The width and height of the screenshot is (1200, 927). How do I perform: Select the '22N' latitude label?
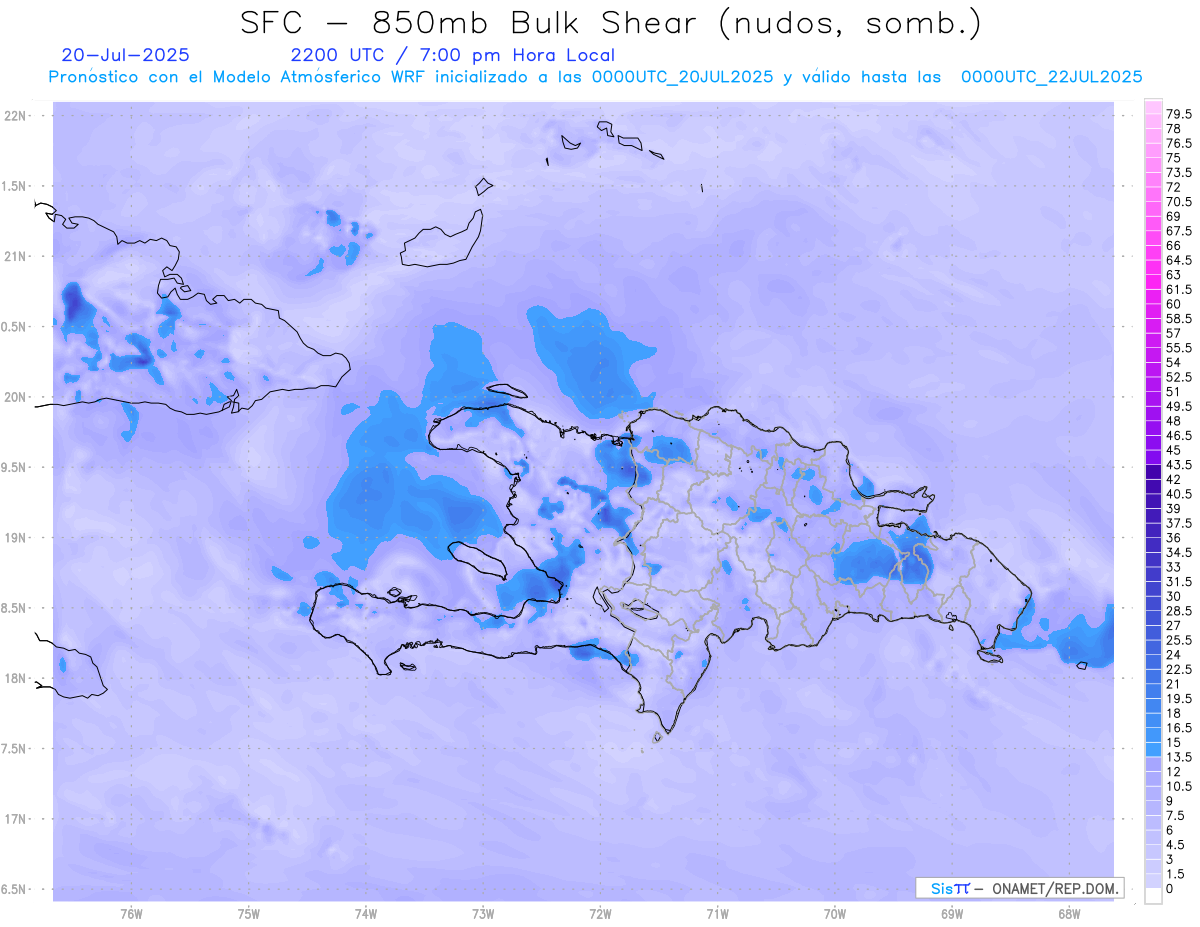[15, 116]
